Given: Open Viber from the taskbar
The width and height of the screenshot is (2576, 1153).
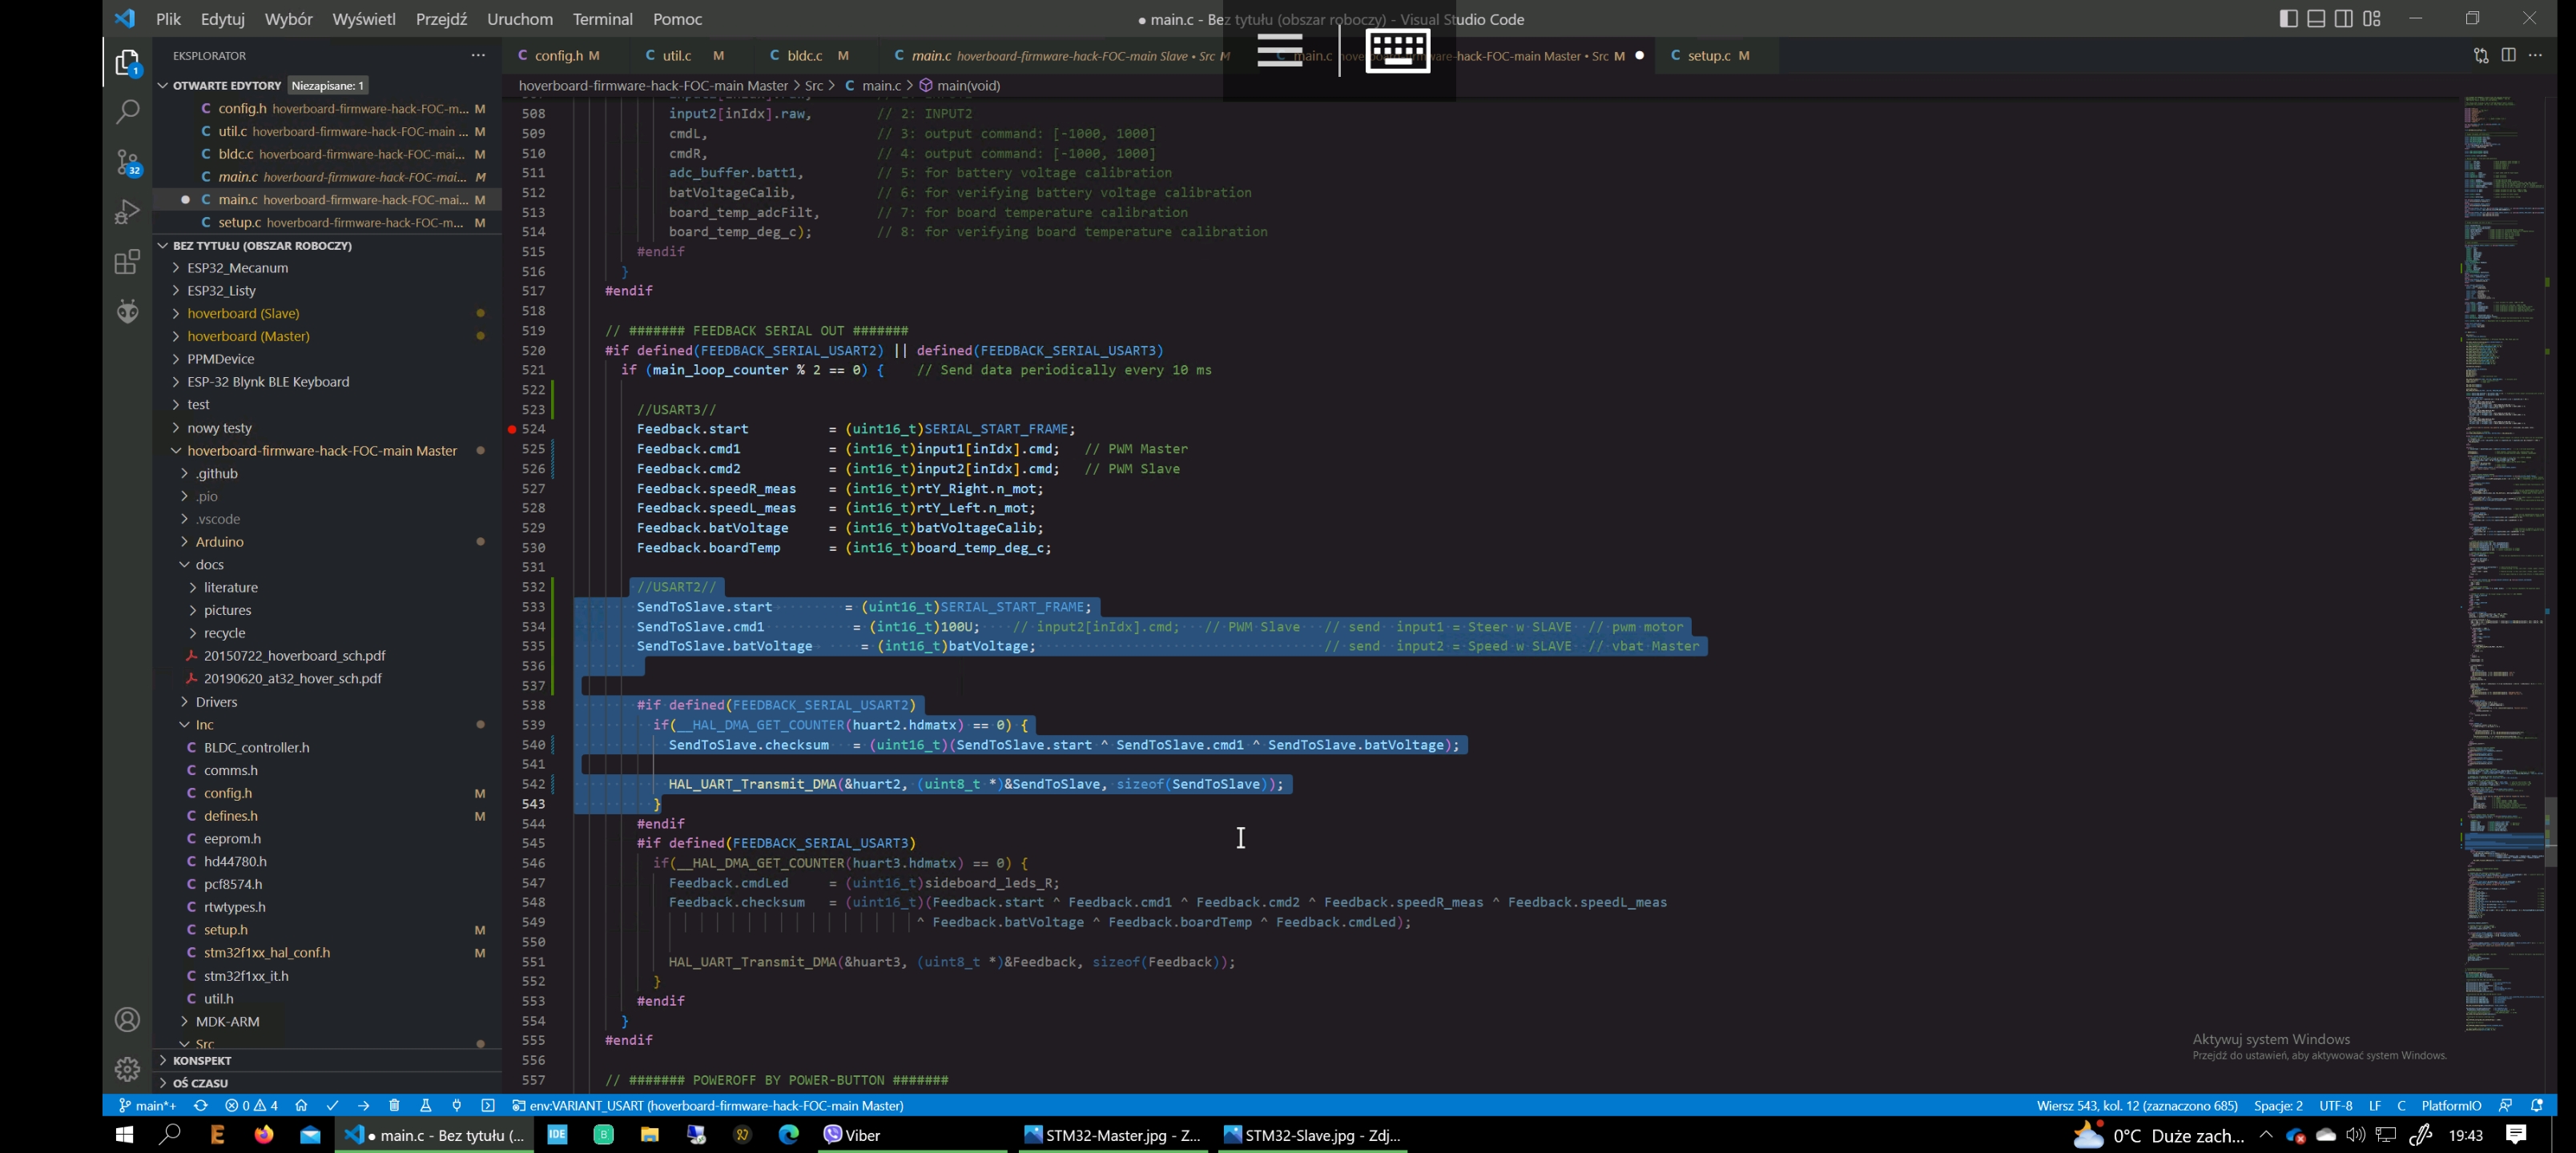Looking at the screenshot, I should (853, 1135).
